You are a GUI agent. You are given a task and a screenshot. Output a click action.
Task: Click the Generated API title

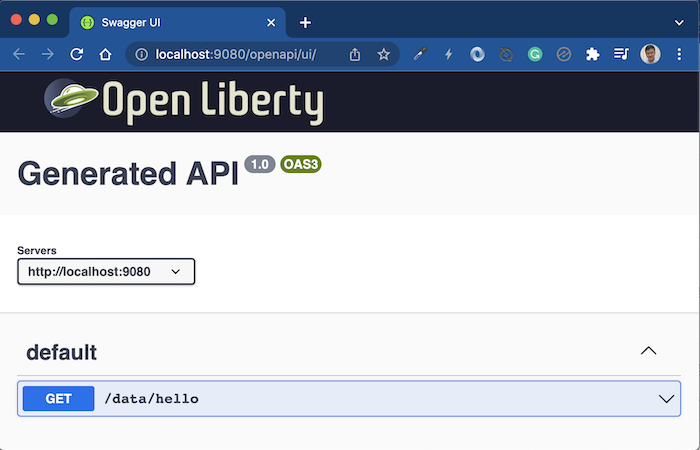pyautogui.click(x=128, y=174)
